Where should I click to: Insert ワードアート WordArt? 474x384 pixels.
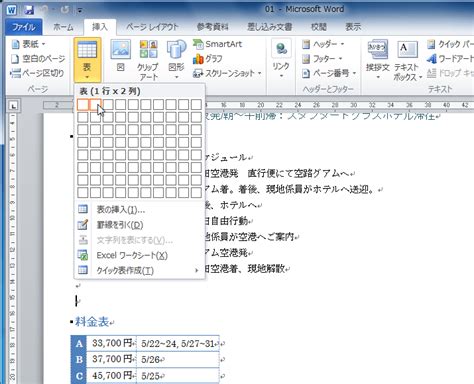tap(450, 59)
